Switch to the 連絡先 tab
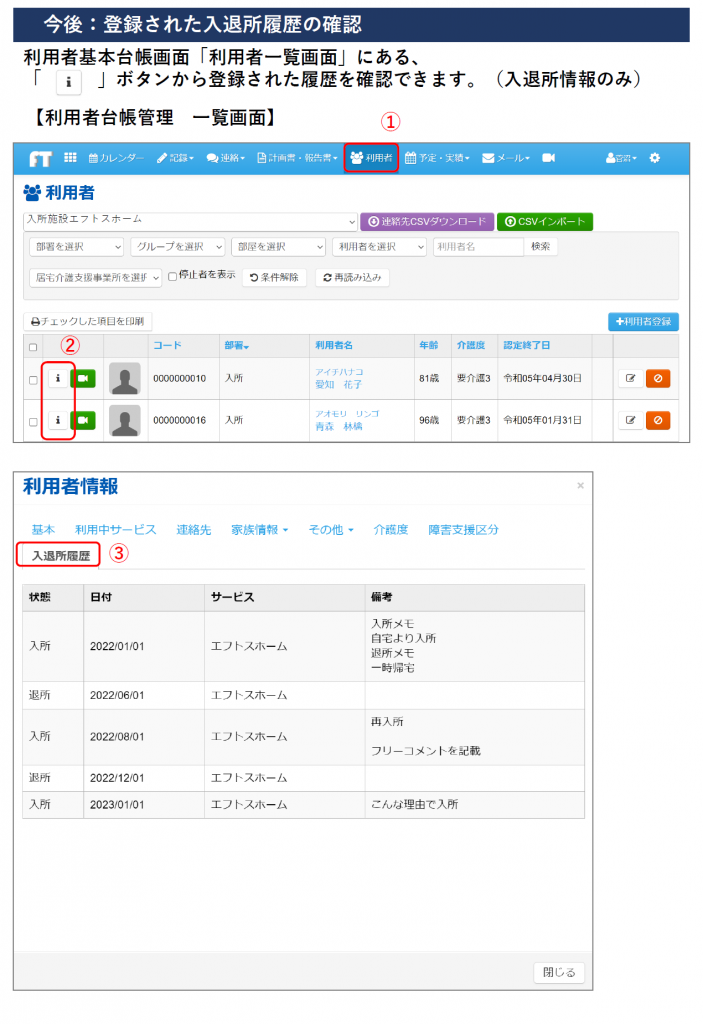The width and height of the screenshot is (703, 1024). [194, 530]
